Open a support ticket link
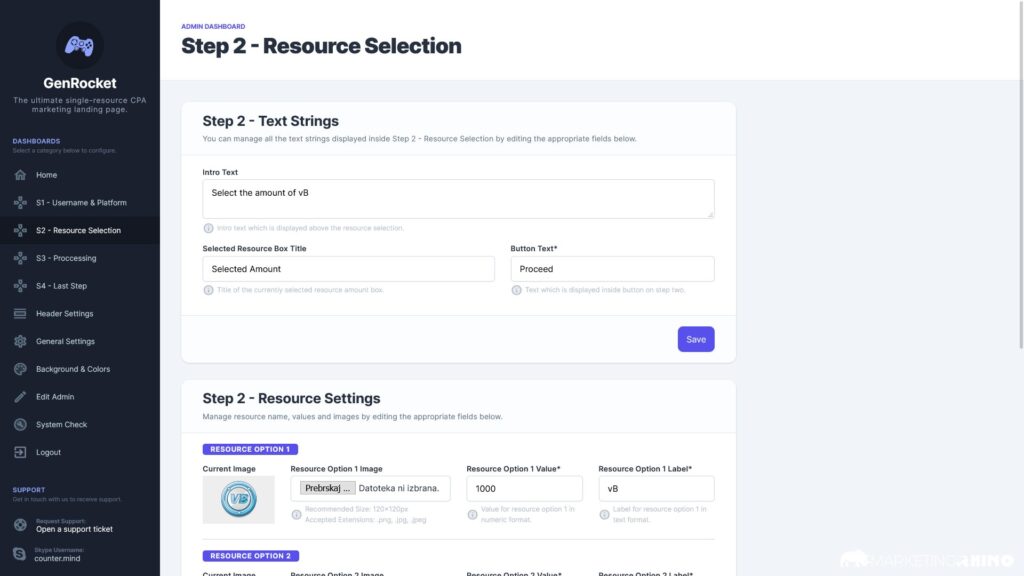Screen dimensions: 1024x576 74,529
